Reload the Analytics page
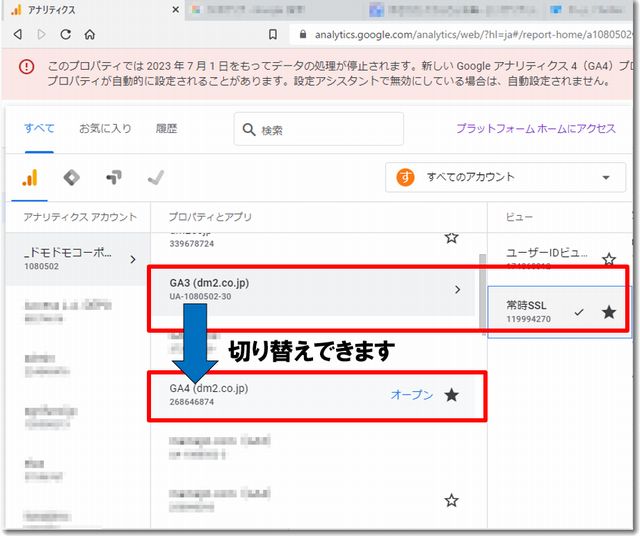640x536 pixels. (x=66, y=34)
